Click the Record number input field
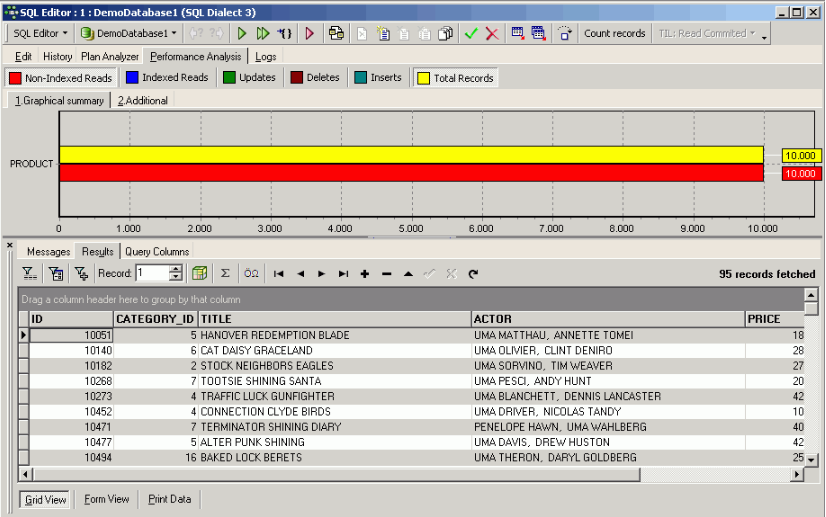 152,273
